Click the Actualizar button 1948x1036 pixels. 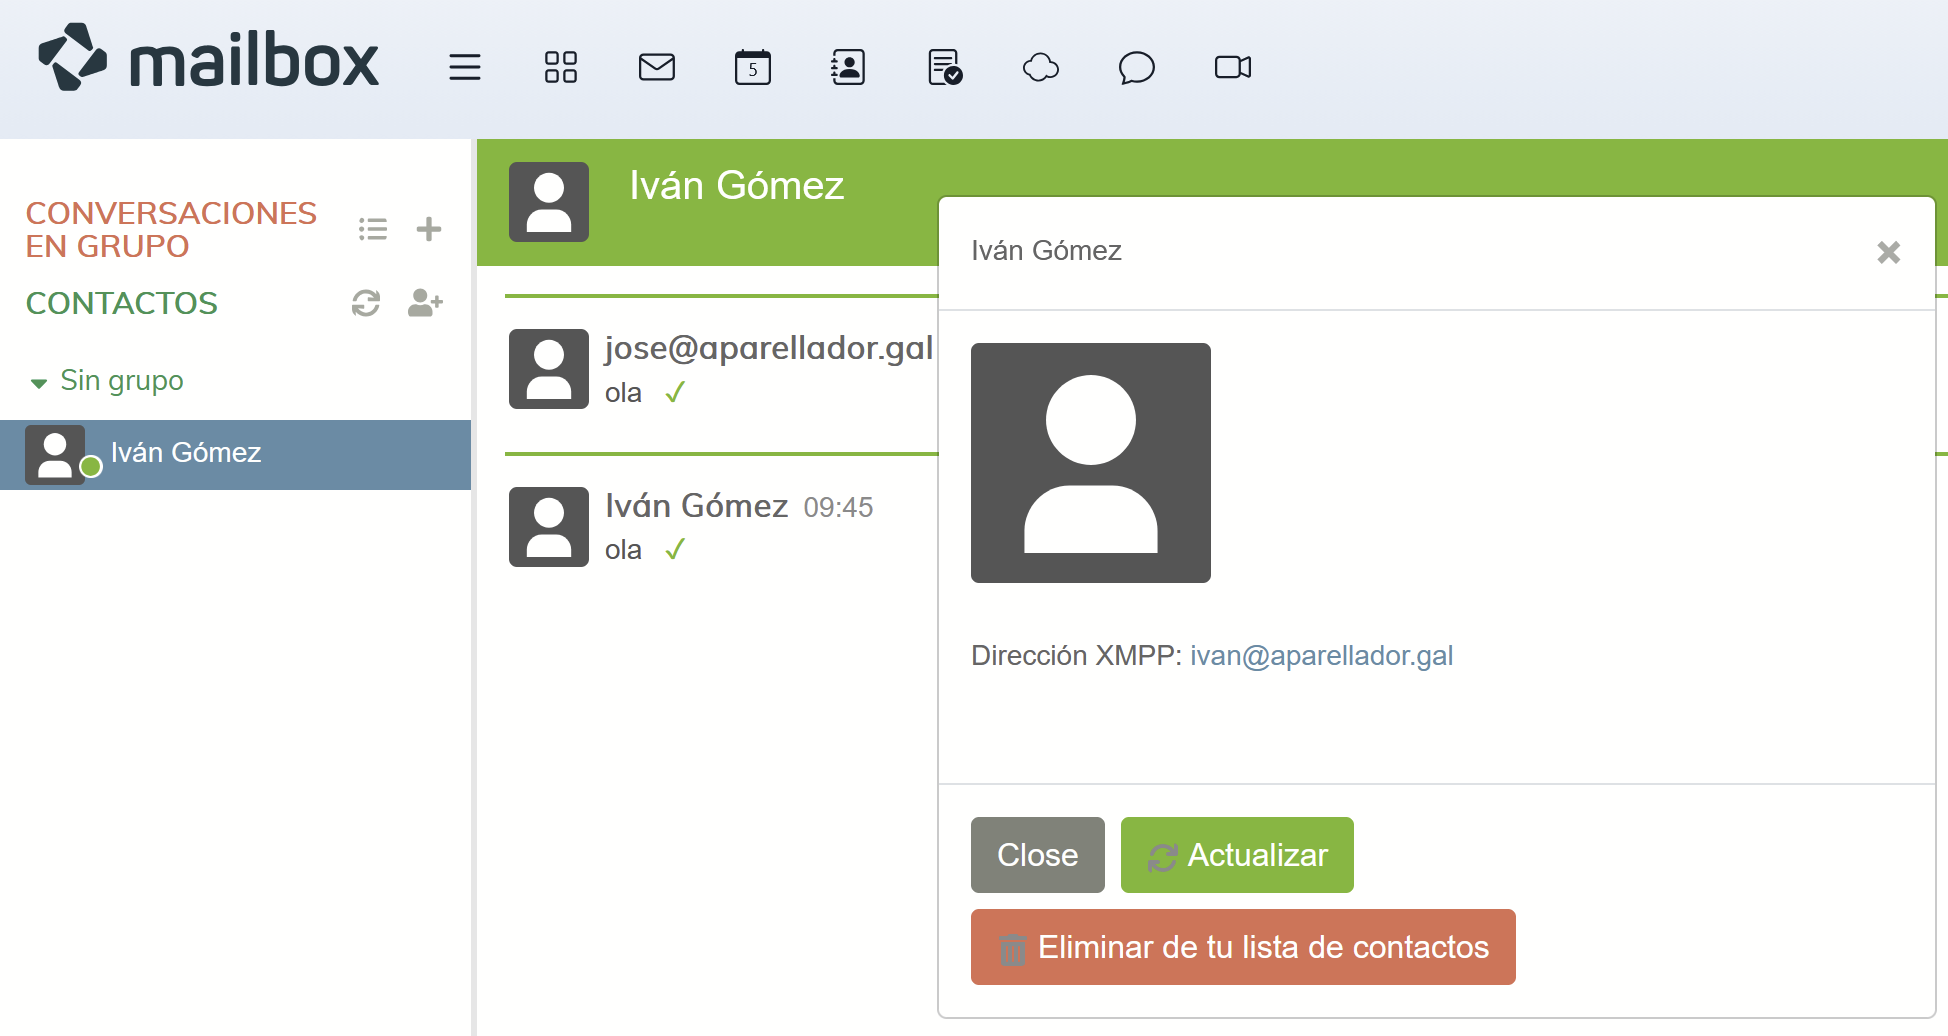click(x=1237, y=855)
